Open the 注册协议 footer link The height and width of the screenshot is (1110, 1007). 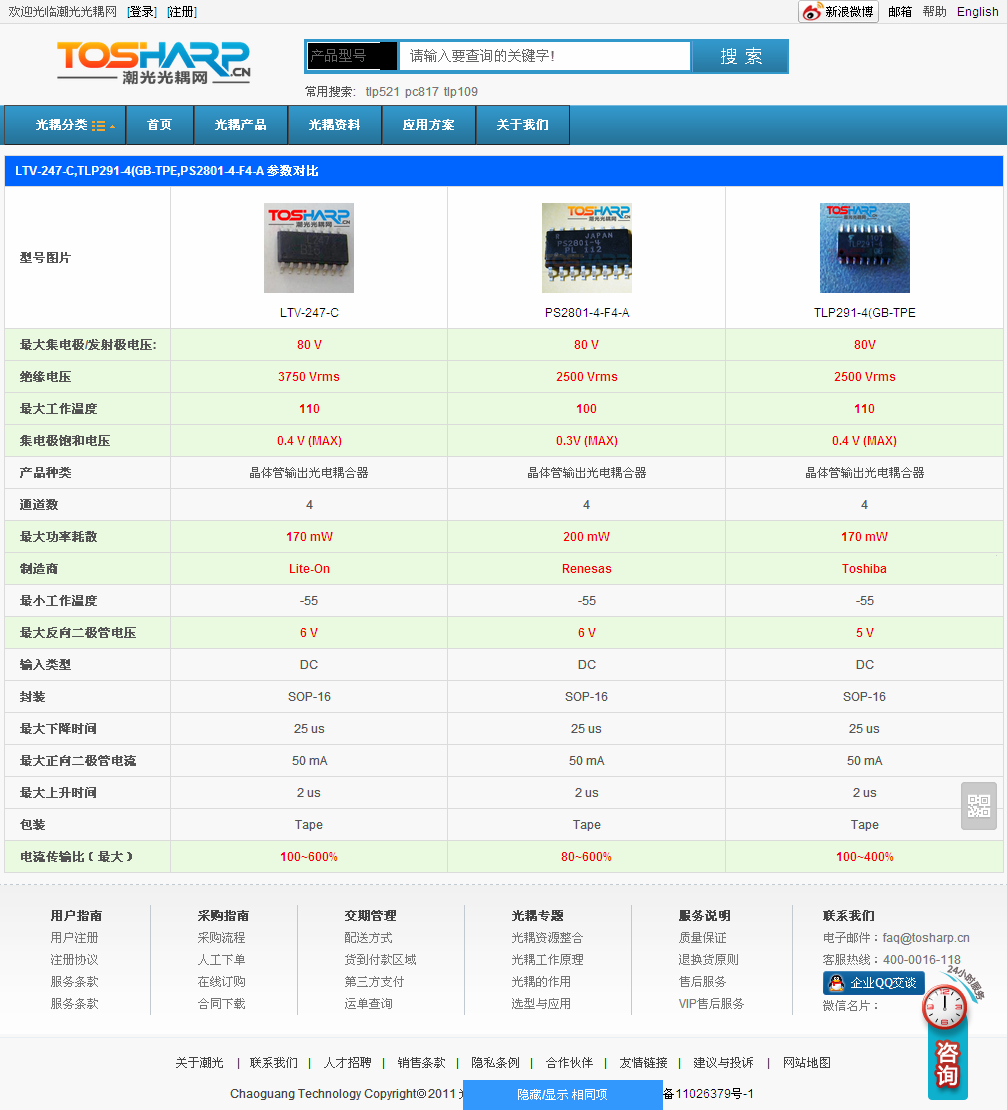(x=74, y=959)
